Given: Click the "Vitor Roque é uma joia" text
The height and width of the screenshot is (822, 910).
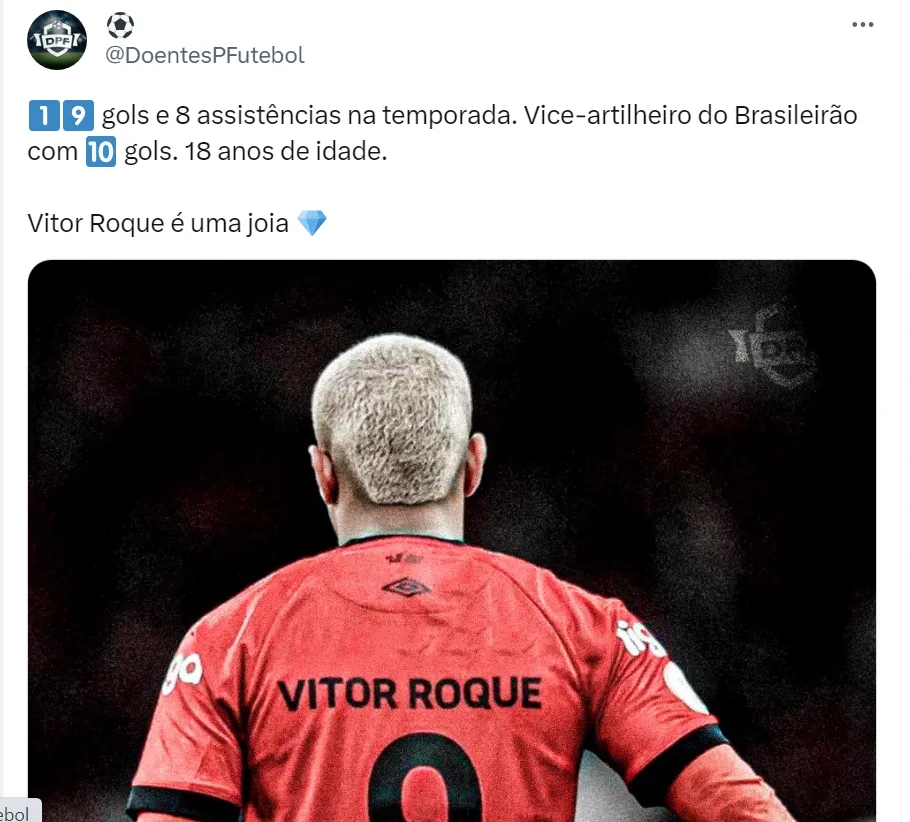Looking at the screenshot, I should pos(158,223).
